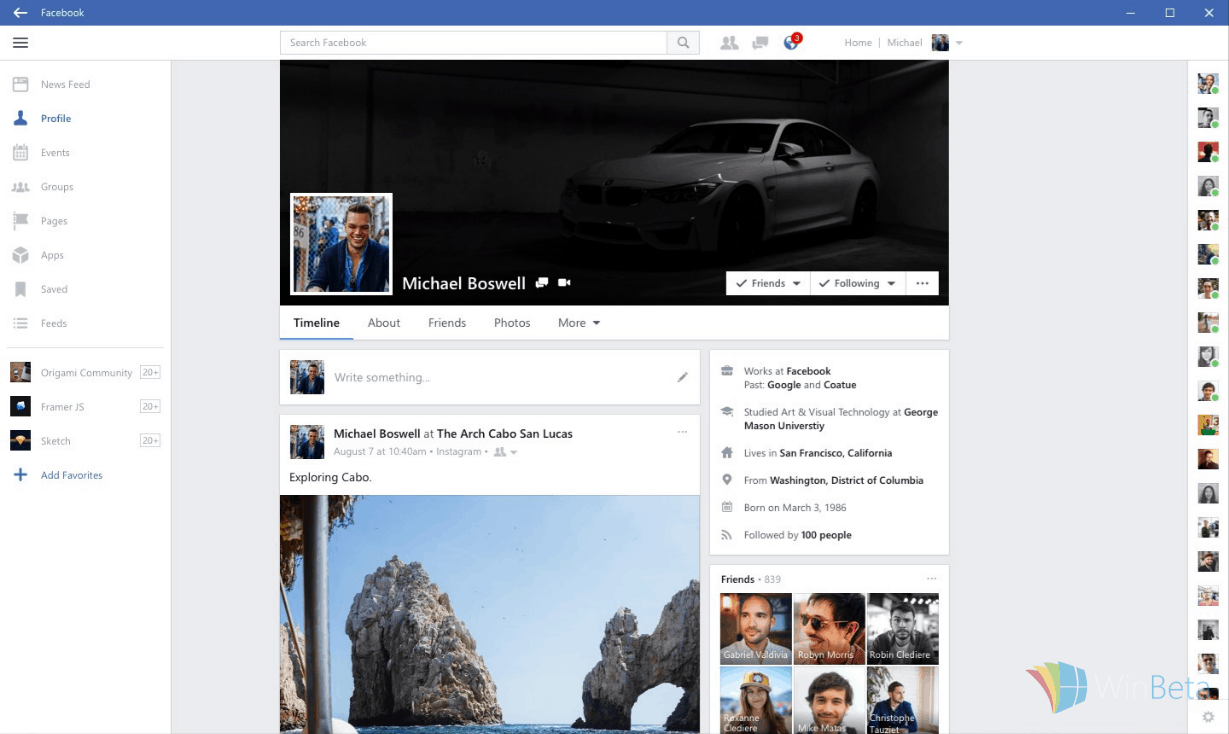Open the Cabo rock arch photo
This screenshot has width=1229, height=734.
tap(490, 614)
